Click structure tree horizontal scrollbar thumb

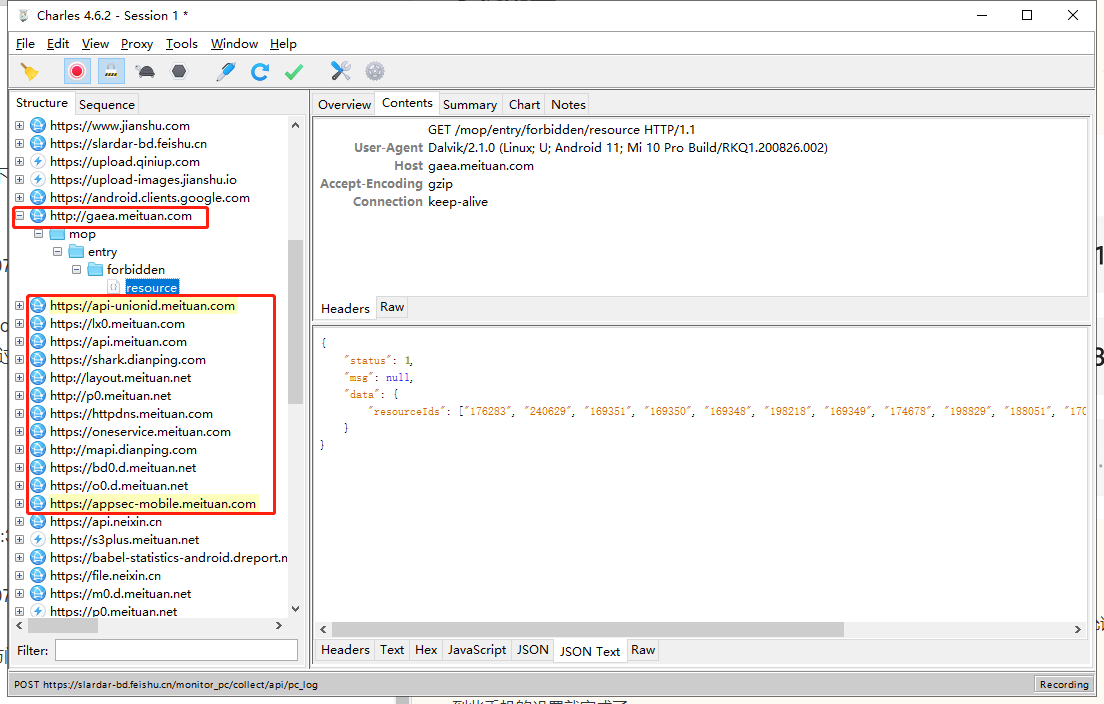[x=63, y=625]
